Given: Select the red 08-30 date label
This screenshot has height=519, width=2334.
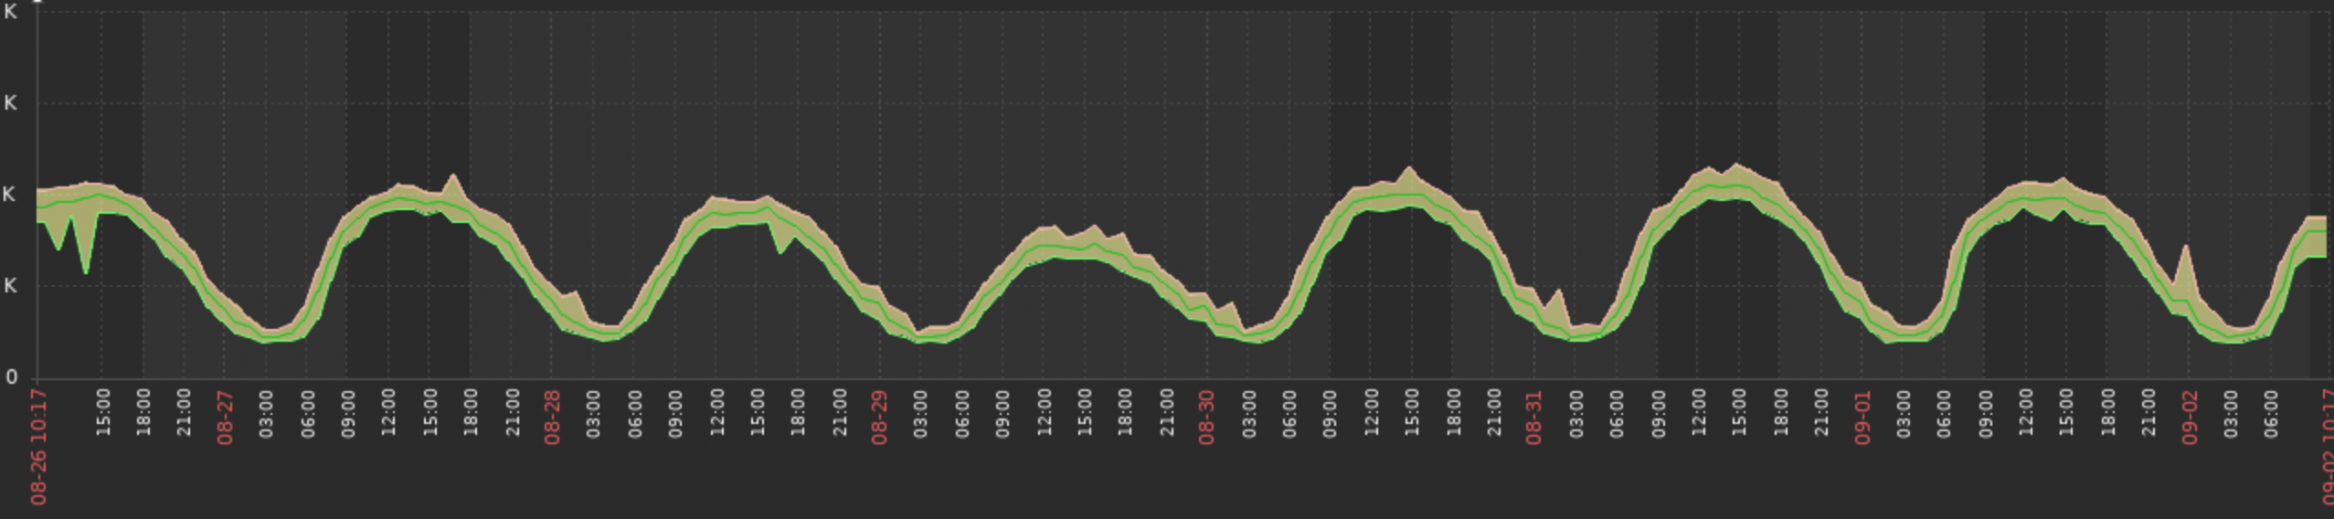Looking at the screenshot, I should [1207, 417].
